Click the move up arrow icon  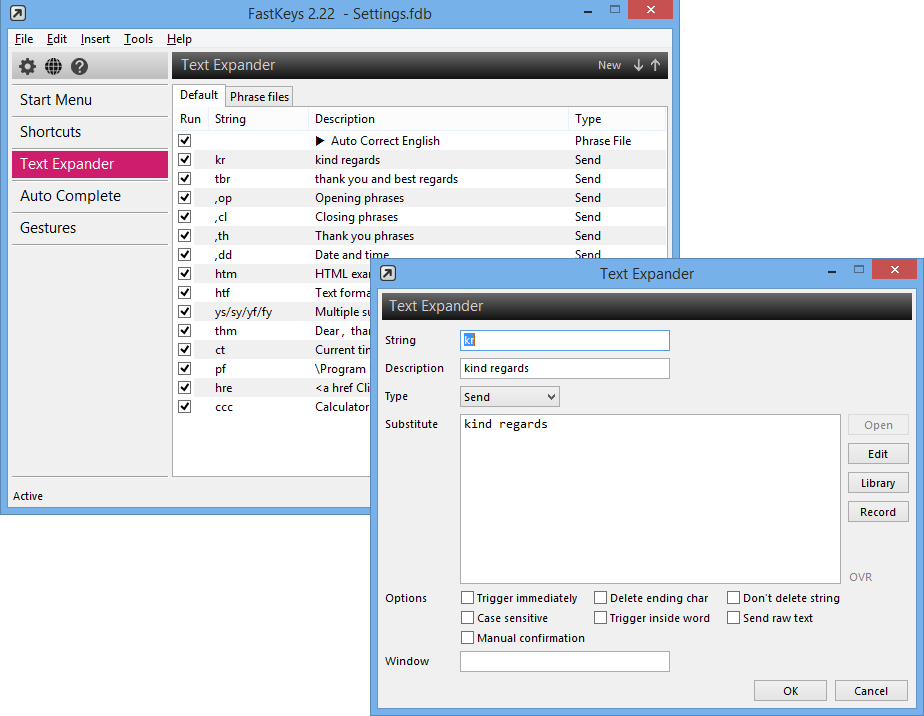[655, 65]
